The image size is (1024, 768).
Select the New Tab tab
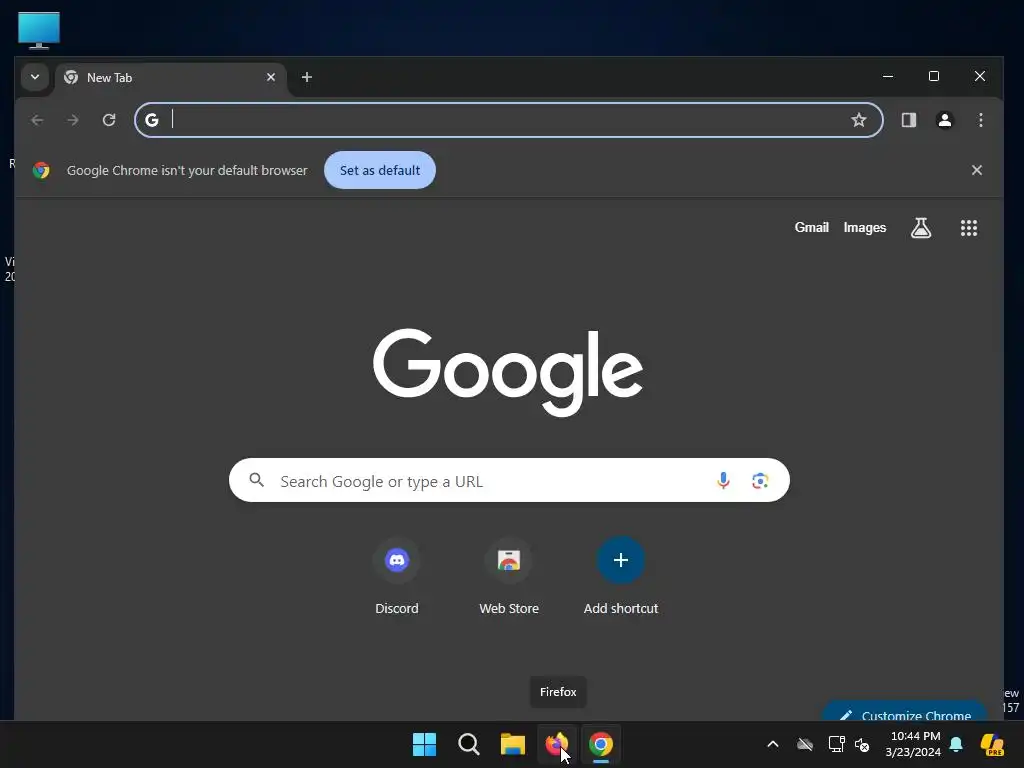pos(170,78)
